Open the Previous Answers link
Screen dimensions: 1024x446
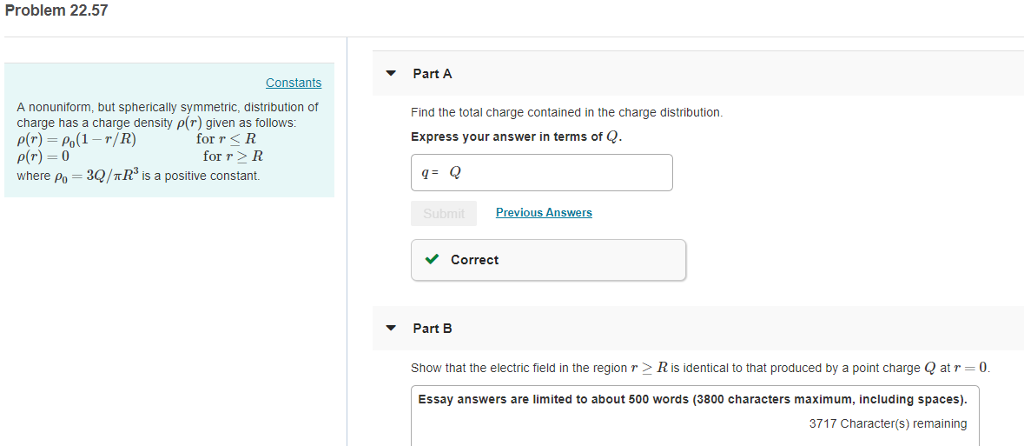(x=543, y=213)
